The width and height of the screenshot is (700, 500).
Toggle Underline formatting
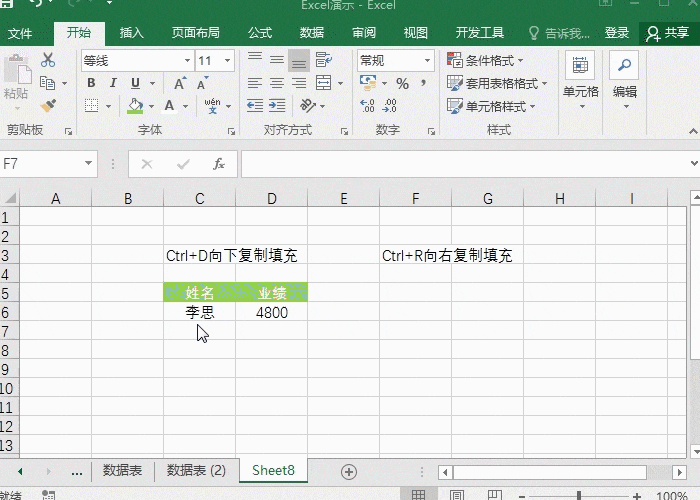click(135, 83)
